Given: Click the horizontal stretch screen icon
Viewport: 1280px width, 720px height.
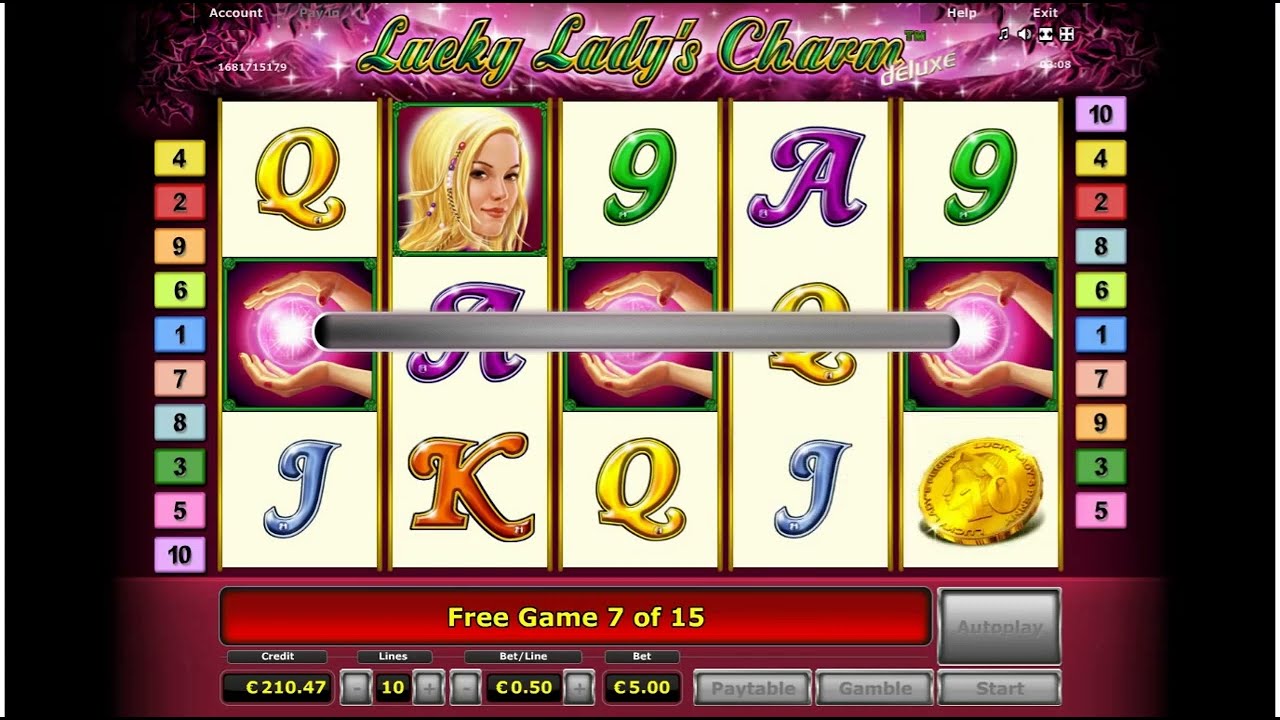Looking at the screenshot, I should (1046, 34).
